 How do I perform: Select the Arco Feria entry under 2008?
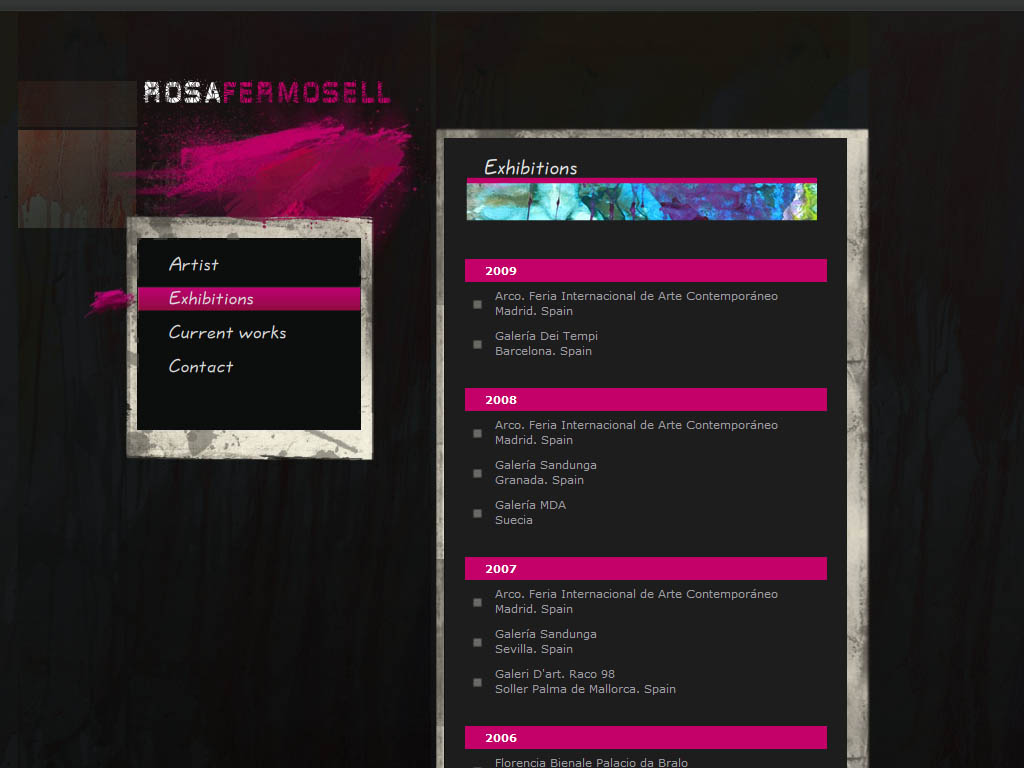point(636,432)
